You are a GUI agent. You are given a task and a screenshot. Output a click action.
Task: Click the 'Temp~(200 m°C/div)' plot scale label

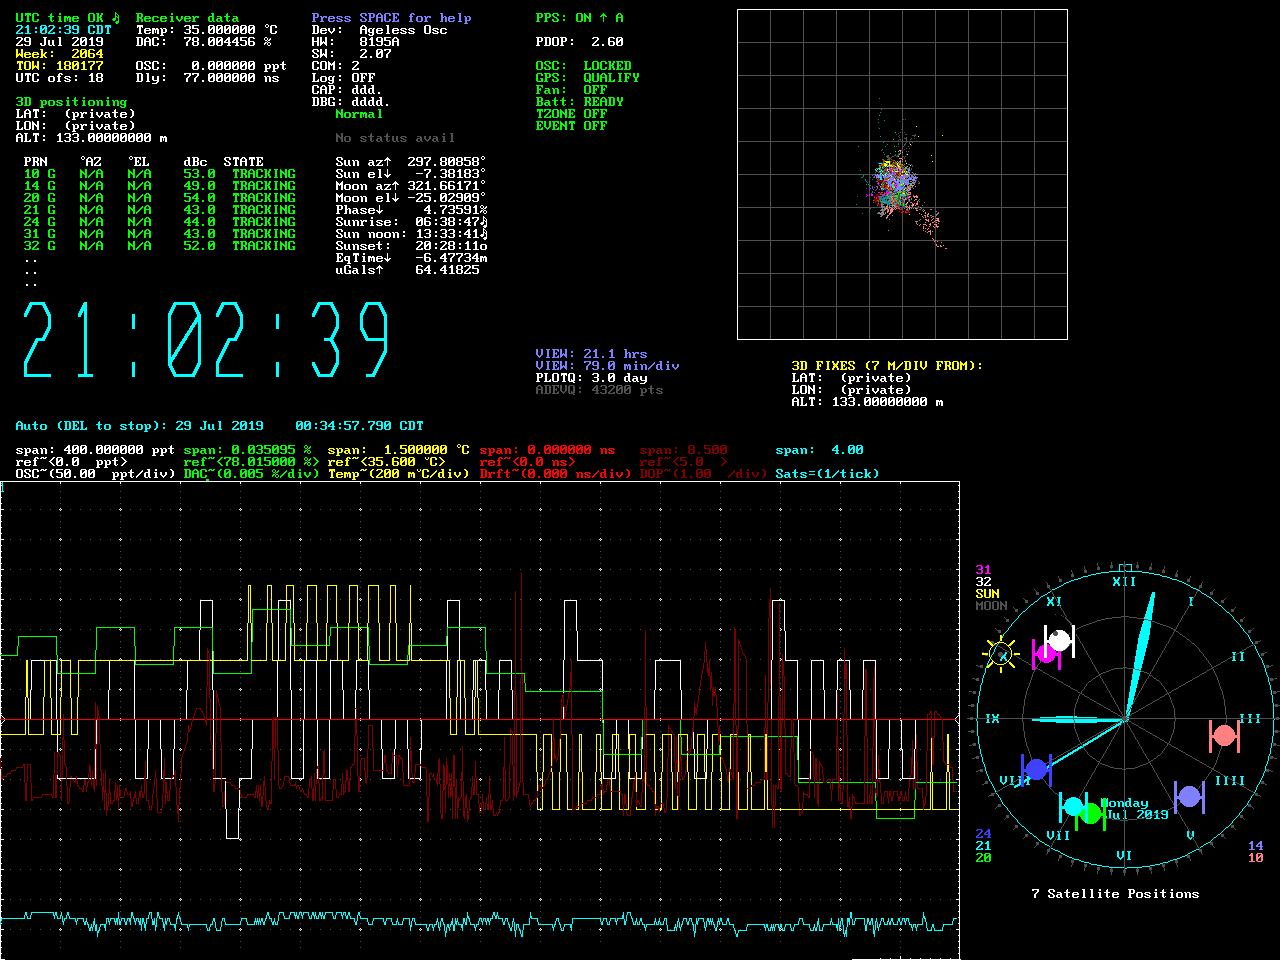(399, 474)
